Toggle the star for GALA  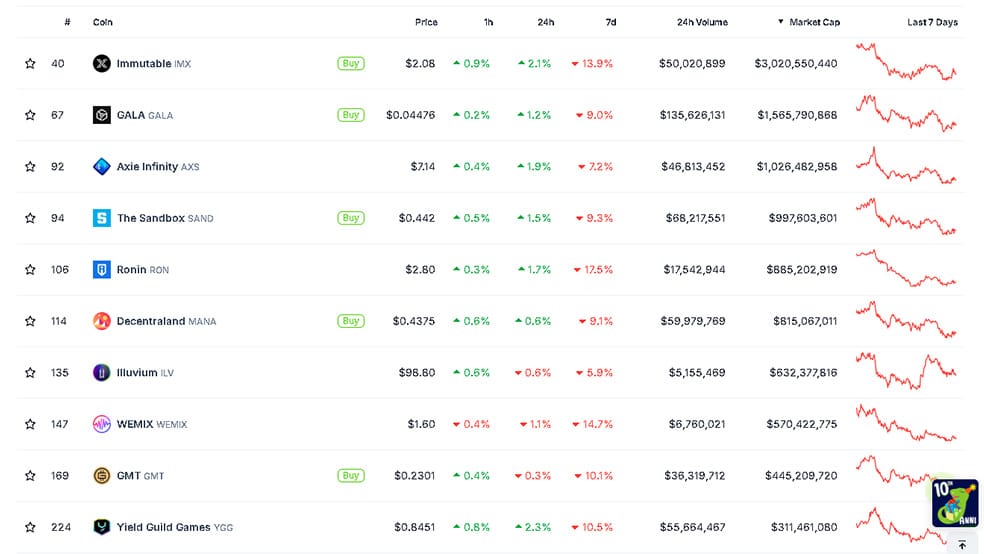click(x=30, y=115)
